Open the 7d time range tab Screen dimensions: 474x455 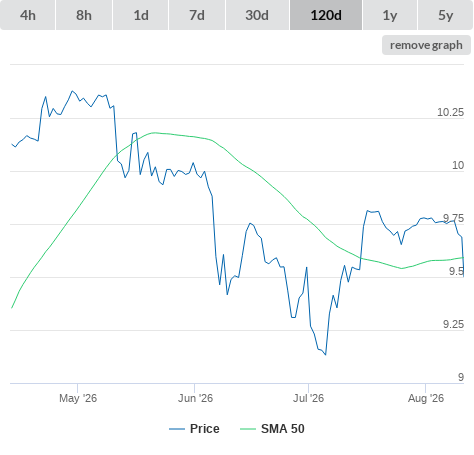point(197,15)
